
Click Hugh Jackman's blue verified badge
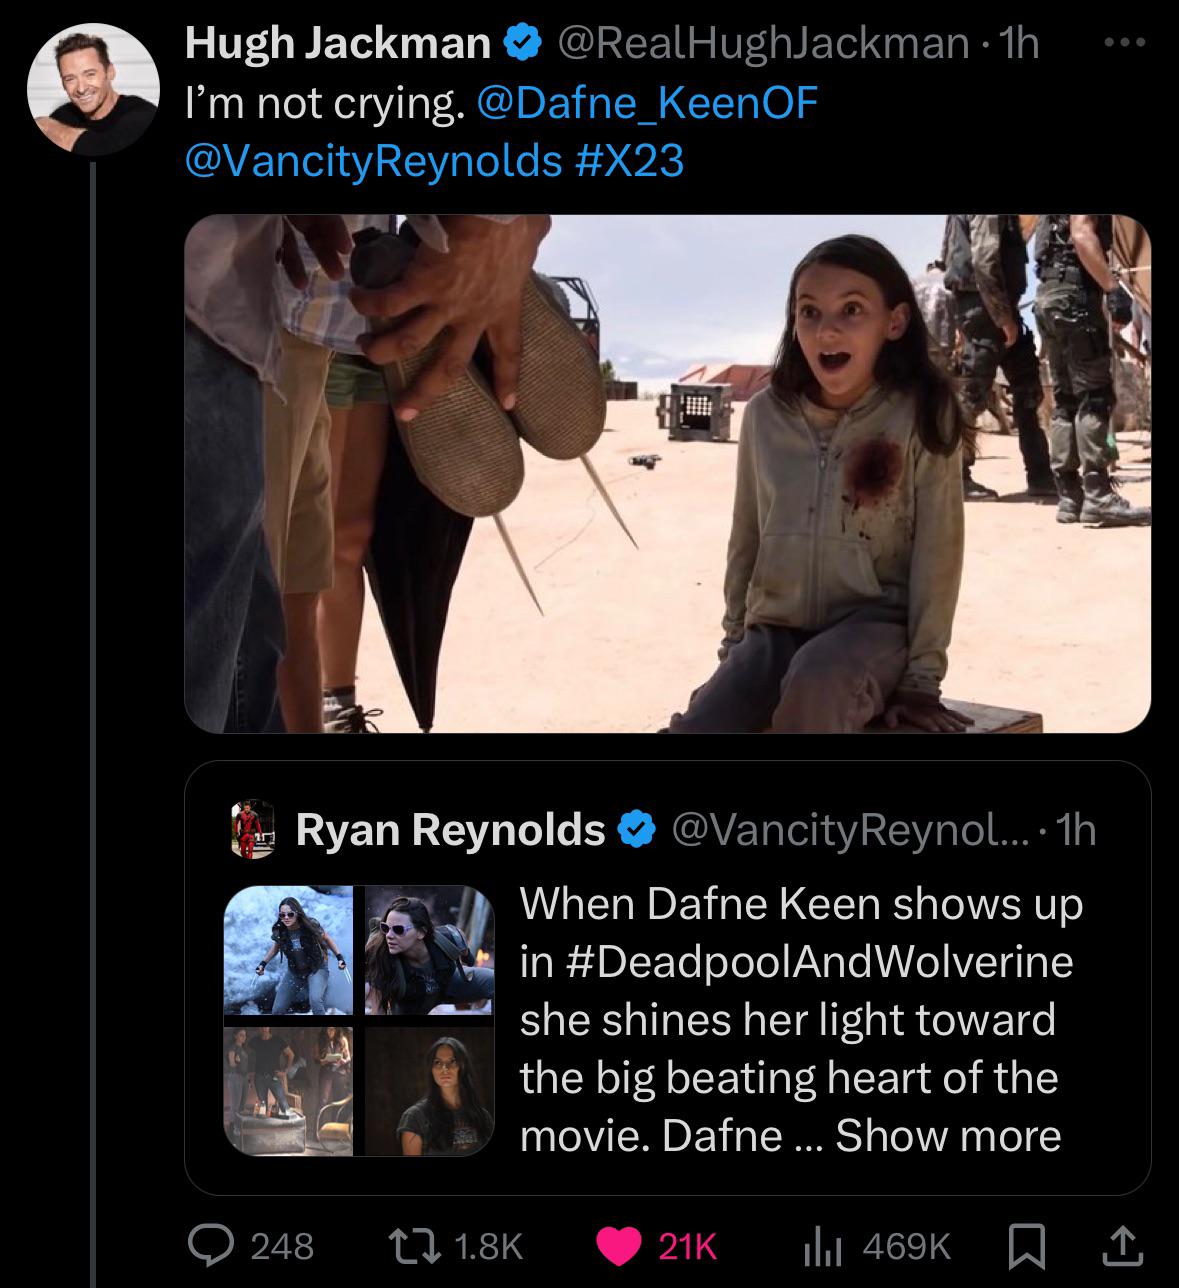pos(522,44)
